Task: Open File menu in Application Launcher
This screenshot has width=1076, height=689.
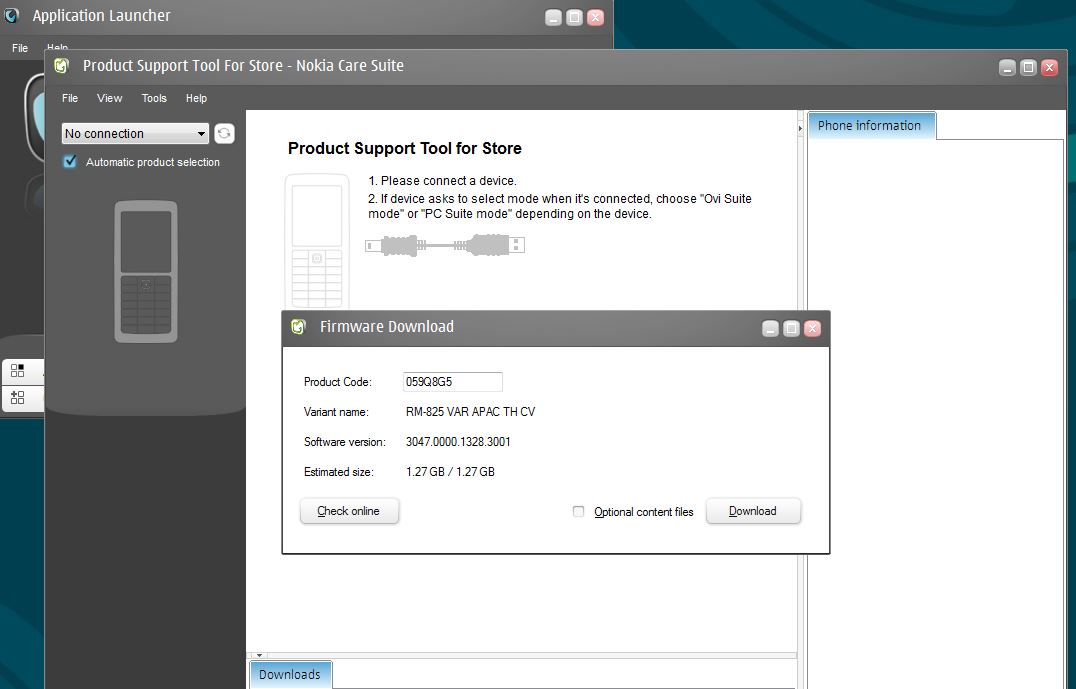Action: coord(20,48)
